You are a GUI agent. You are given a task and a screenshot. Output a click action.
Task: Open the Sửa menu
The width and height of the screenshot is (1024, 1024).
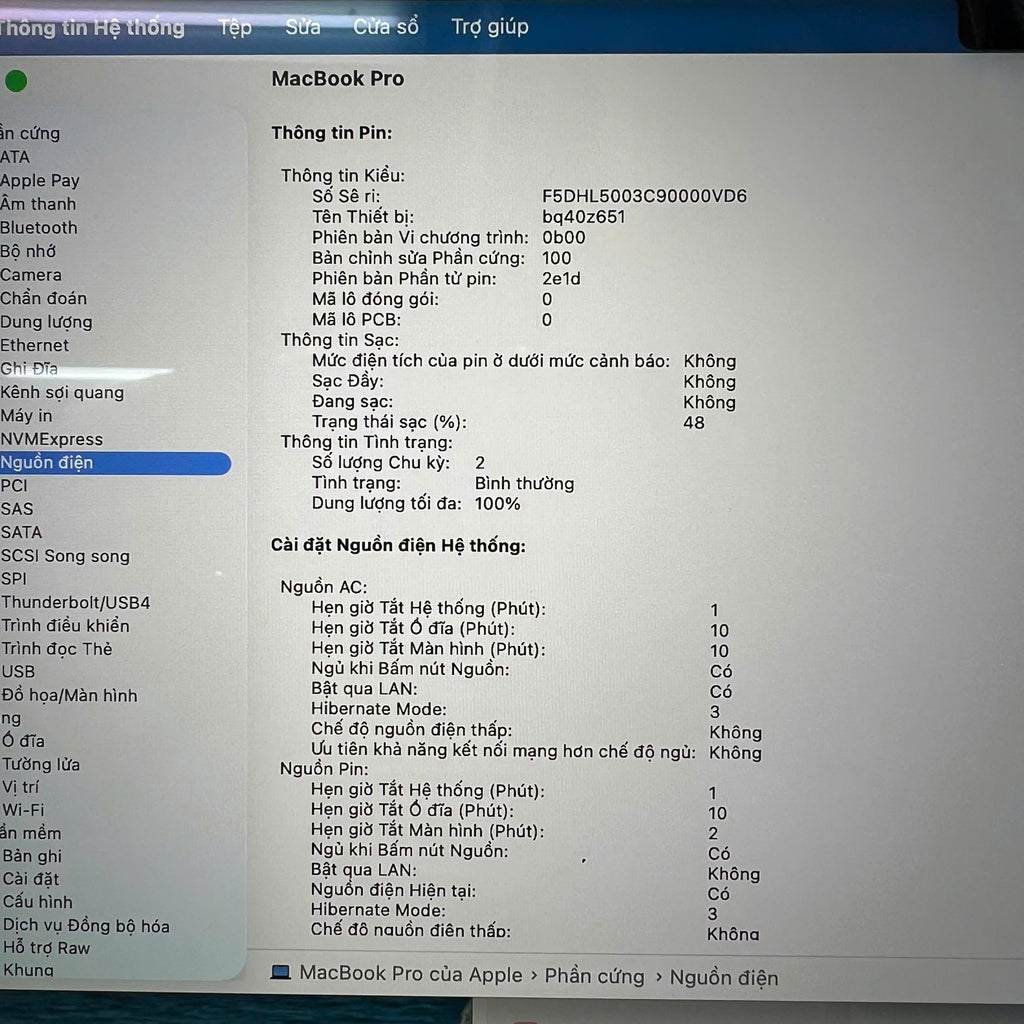click(302, 27)
